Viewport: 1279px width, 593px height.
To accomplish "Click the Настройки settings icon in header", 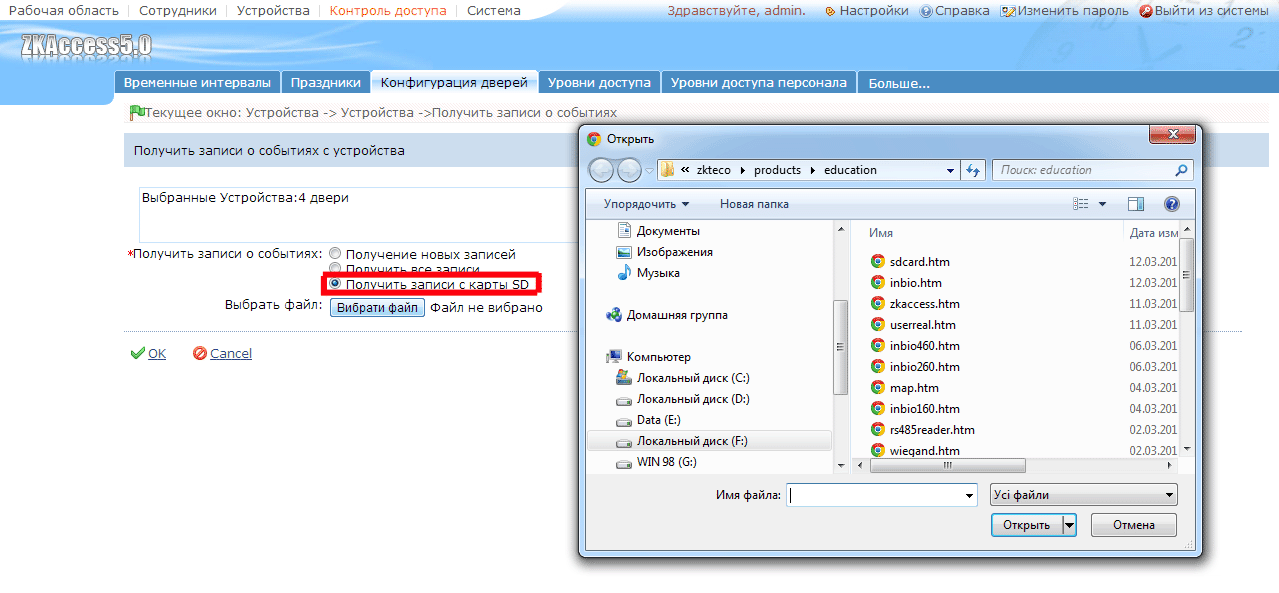I will coord(830,11).
